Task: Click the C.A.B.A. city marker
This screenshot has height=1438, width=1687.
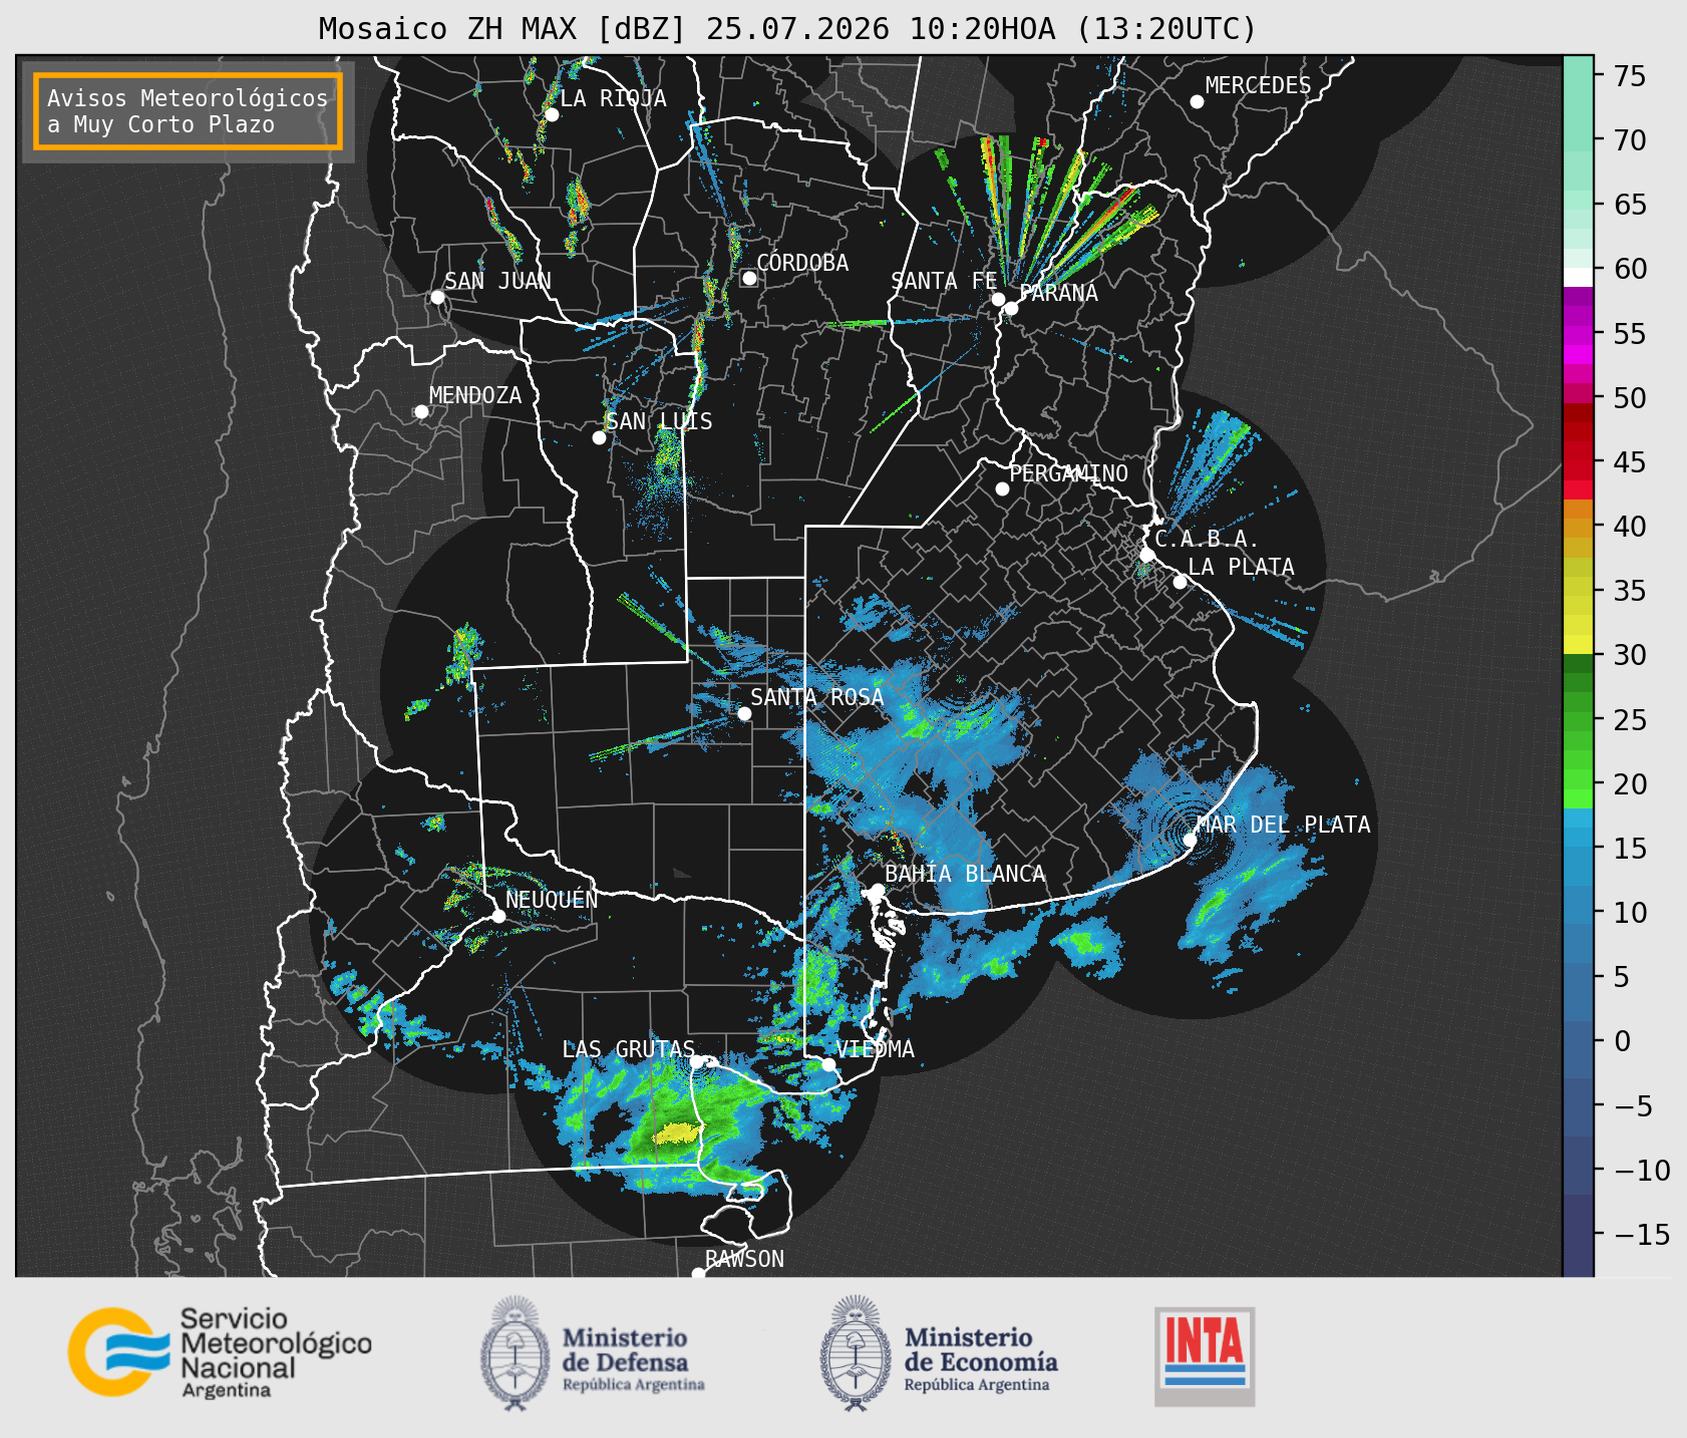Action: coord(1147,555)
